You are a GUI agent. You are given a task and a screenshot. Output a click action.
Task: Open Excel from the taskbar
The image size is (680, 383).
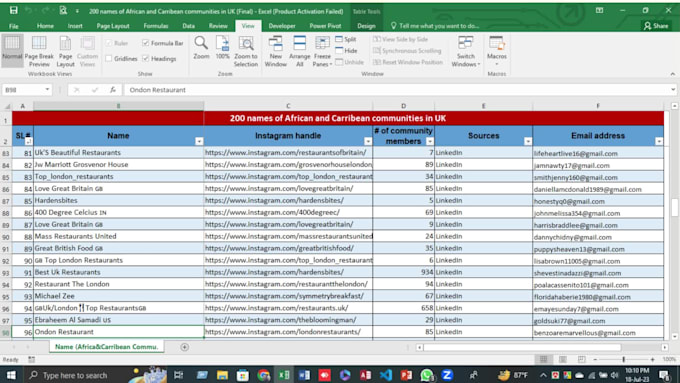(x=284, y=375)
